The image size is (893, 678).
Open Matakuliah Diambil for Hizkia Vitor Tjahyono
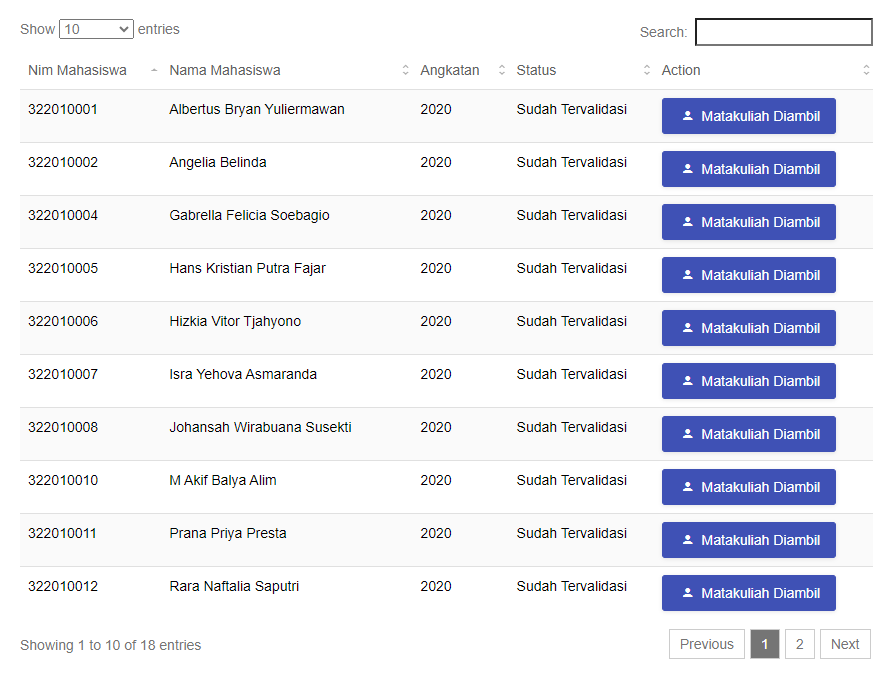pyautogui.click(x=749, y=328)
